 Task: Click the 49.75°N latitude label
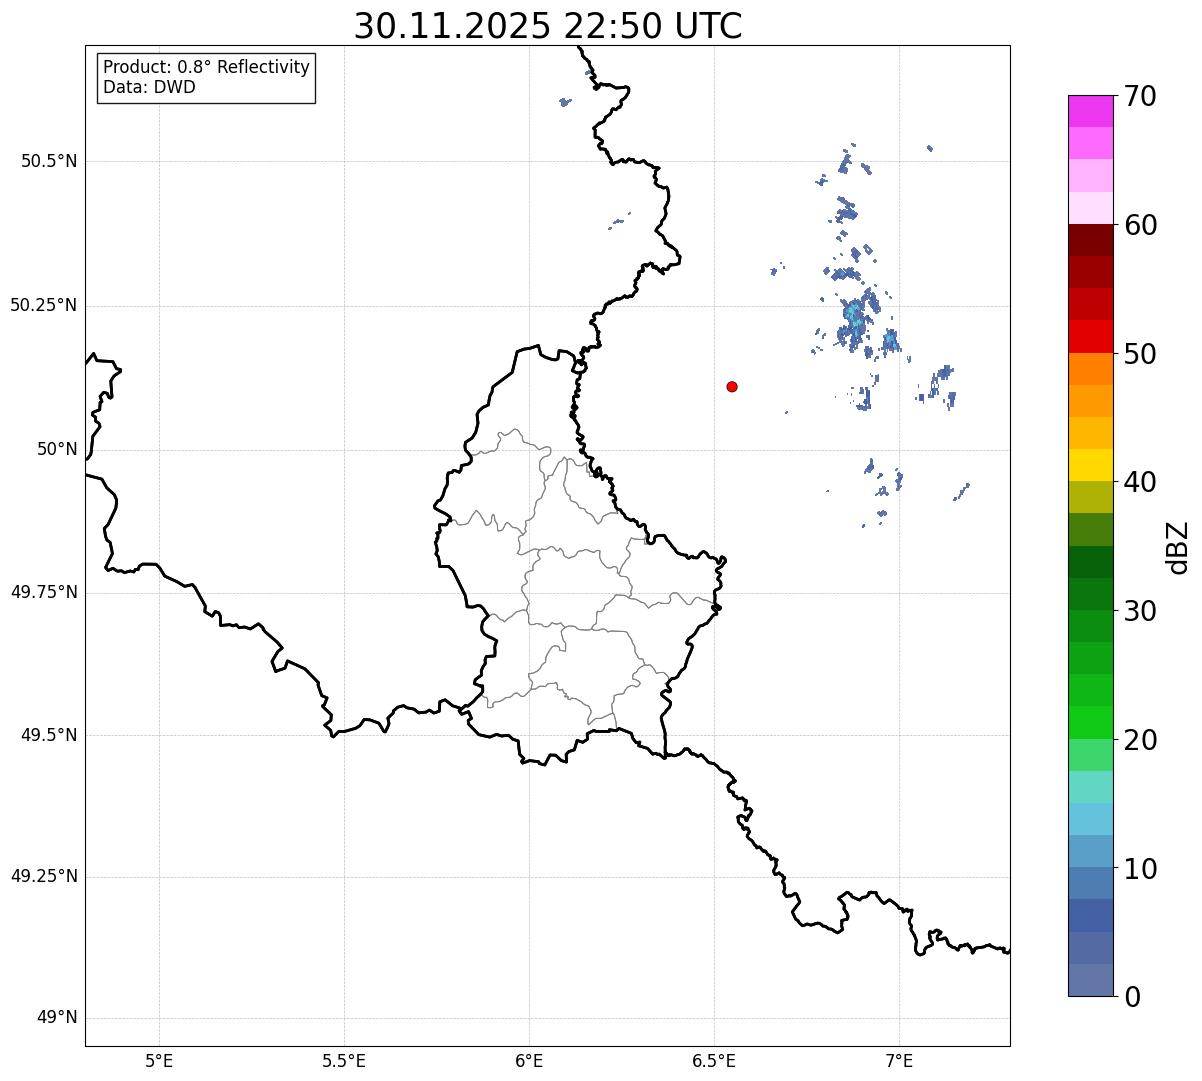point(43,592)
